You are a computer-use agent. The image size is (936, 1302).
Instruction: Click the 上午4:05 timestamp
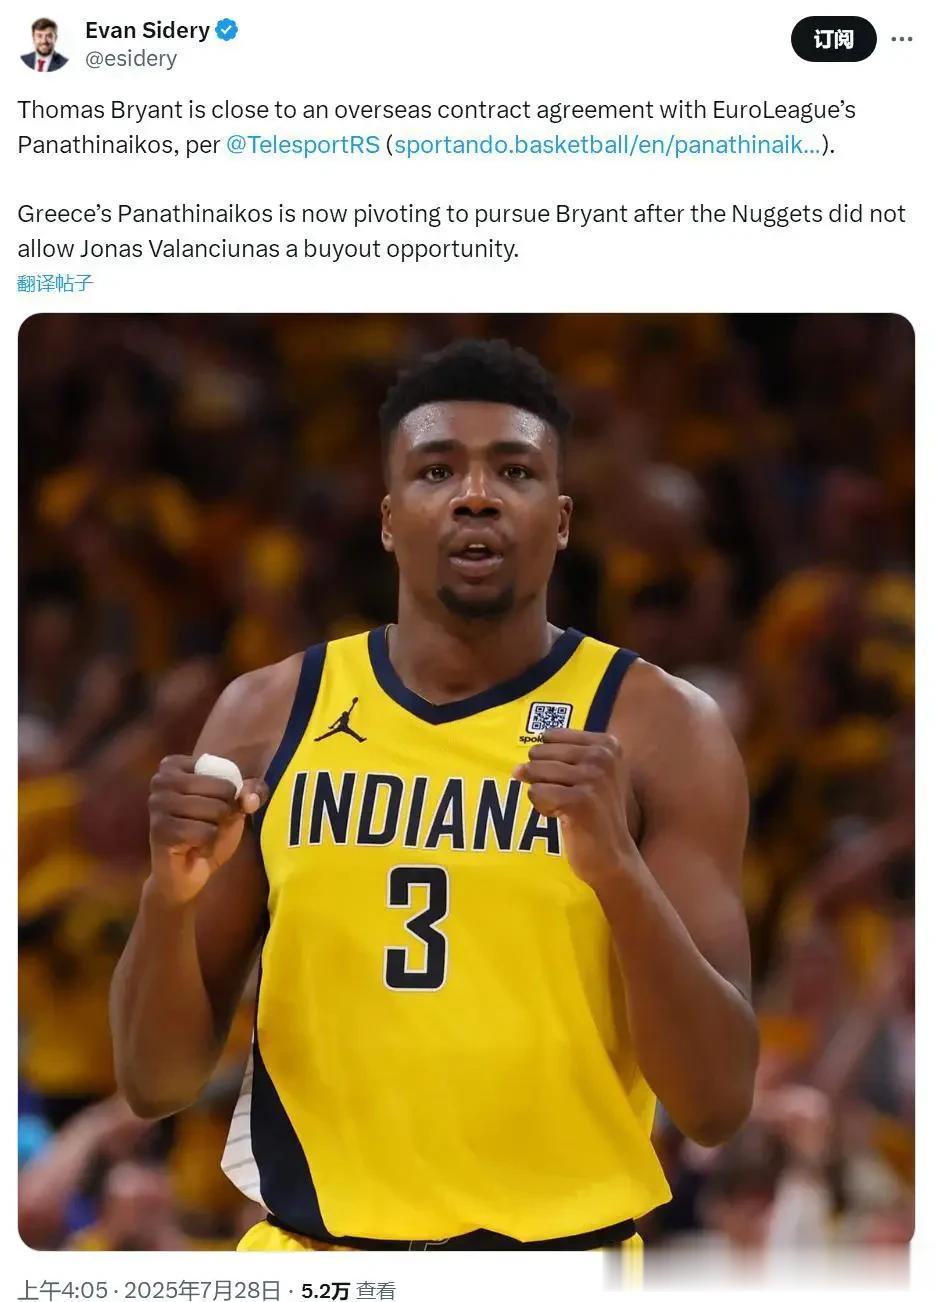coord(62,1290)
